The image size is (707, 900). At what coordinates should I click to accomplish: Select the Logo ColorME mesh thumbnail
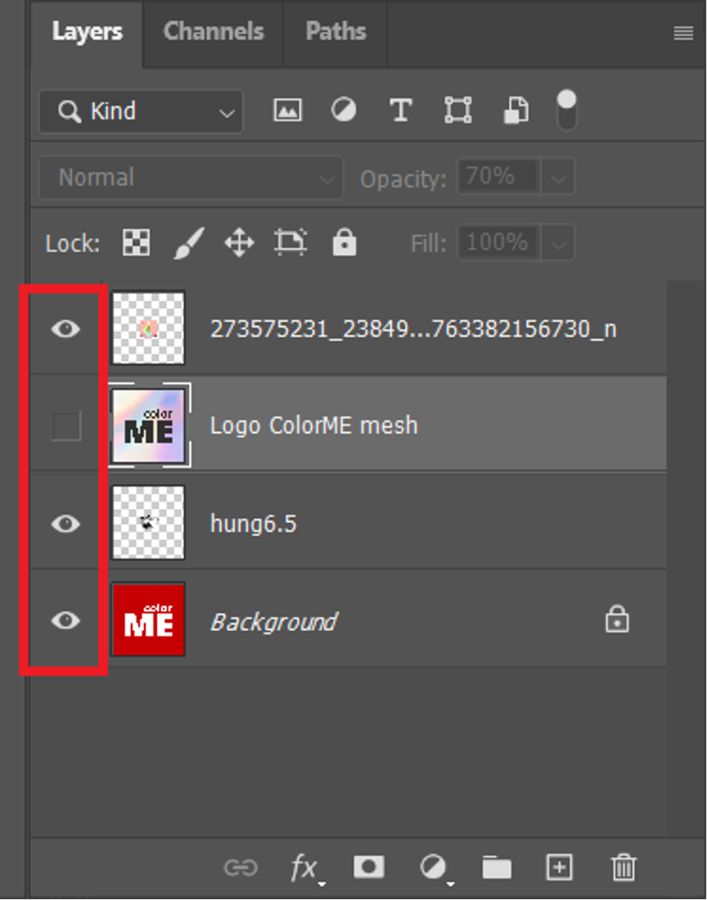point(149,426)
